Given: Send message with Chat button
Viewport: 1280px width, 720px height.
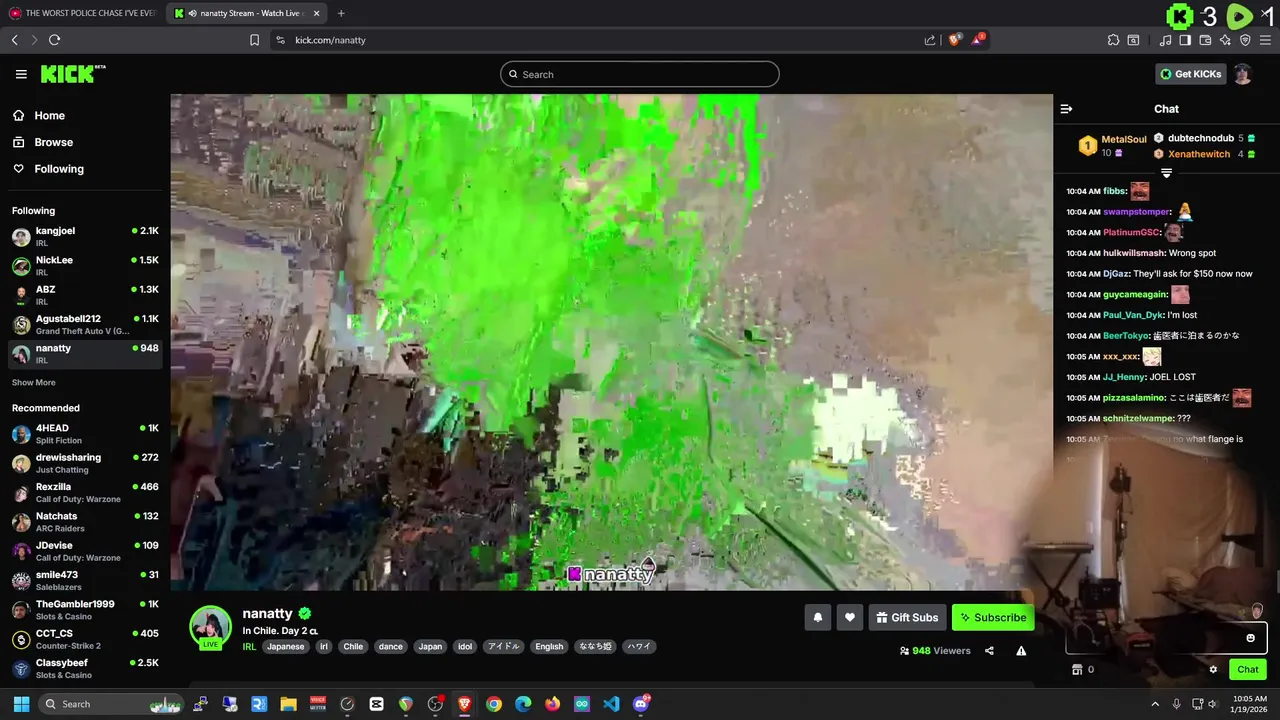Looking at the screenshot, I should pos(1248,670).
